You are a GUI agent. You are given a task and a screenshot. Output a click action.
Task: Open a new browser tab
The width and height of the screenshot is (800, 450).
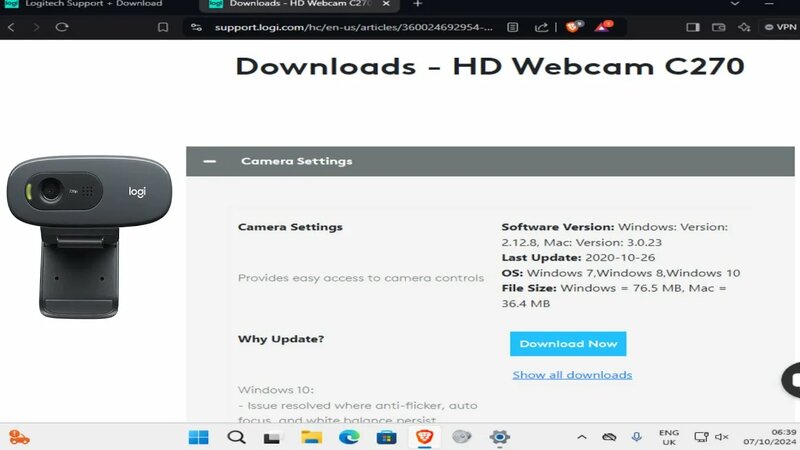[x=417, y=4]
